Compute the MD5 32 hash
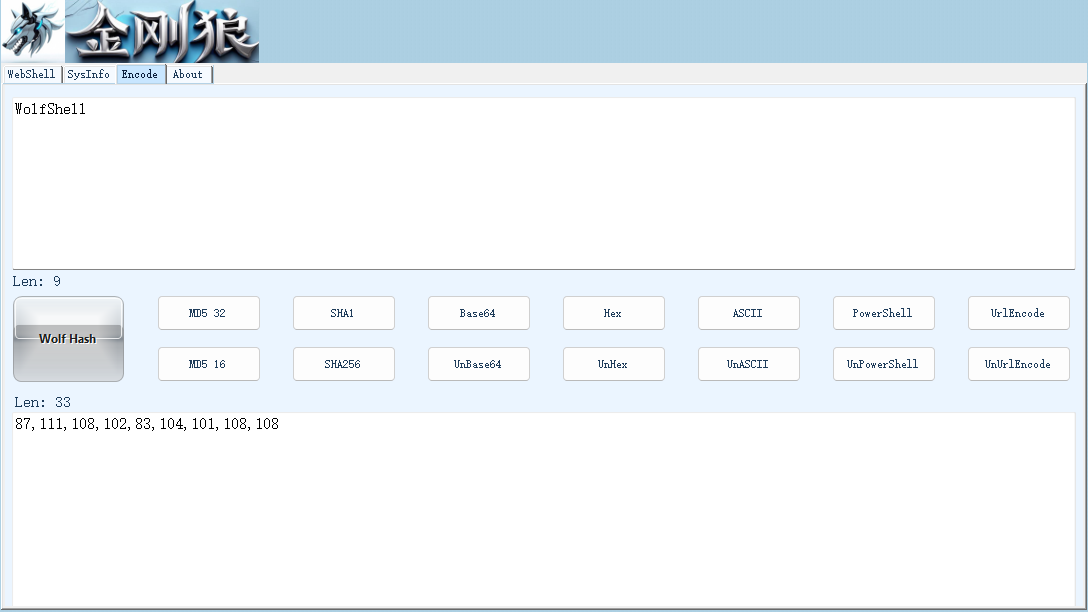 209,313
